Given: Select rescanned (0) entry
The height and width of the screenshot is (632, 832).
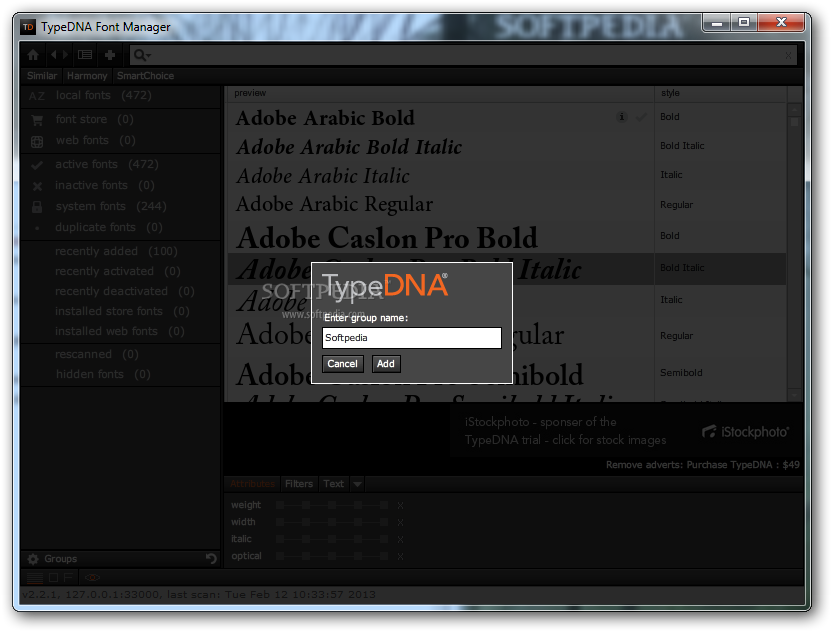Looking at the screenshot, I should 120,354.
